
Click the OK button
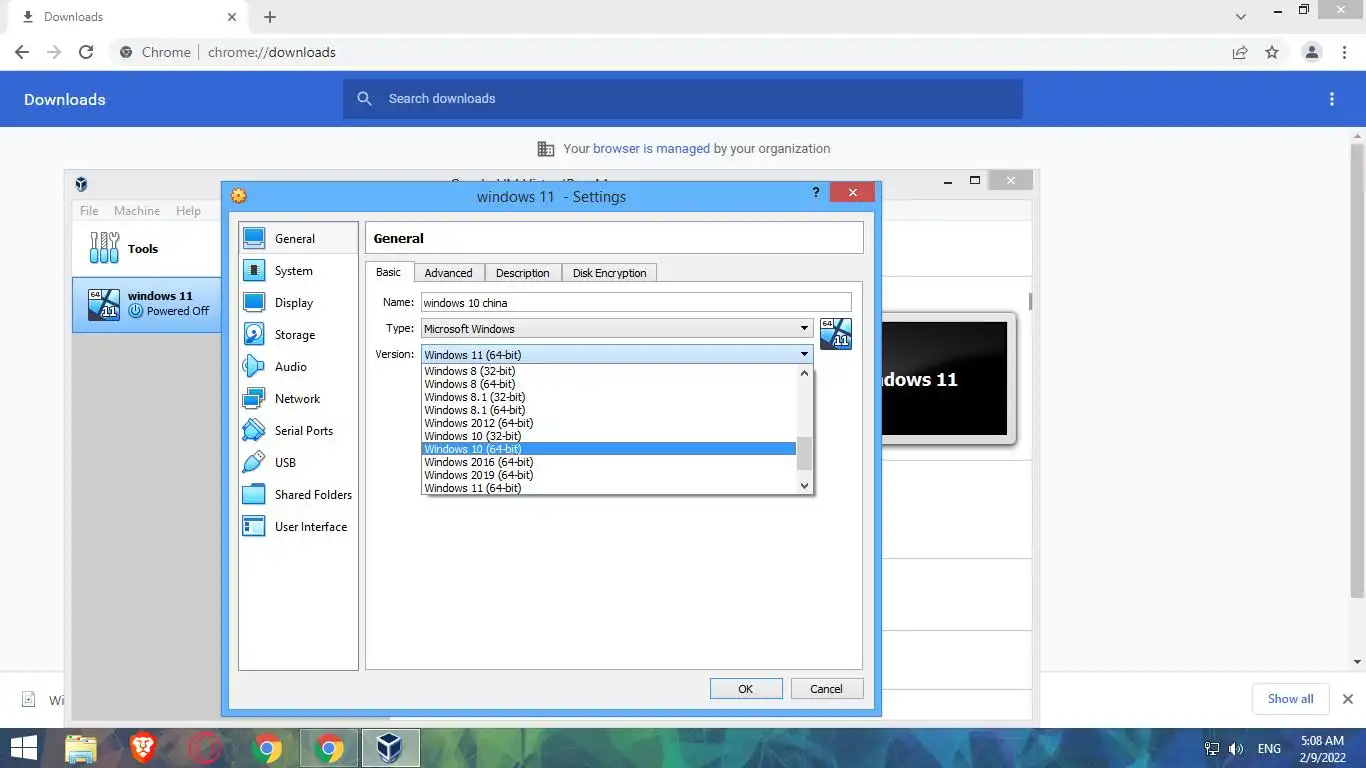tap(745, 689)
